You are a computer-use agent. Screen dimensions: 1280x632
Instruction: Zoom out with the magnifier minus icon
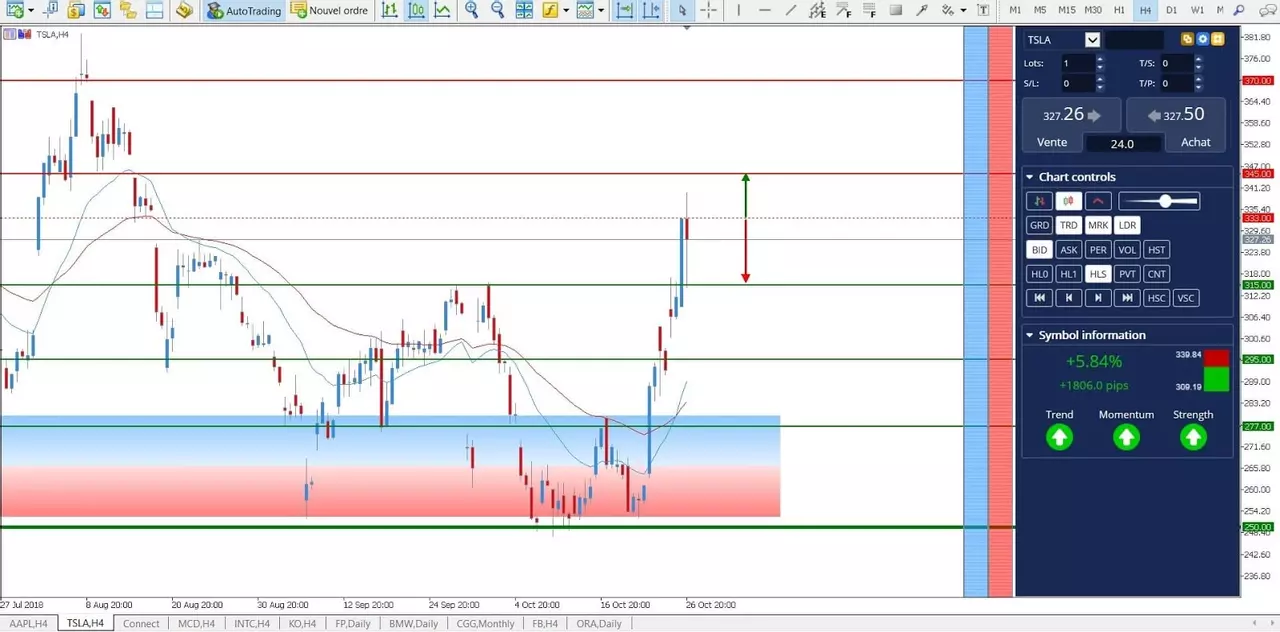[x=498, y=11]
